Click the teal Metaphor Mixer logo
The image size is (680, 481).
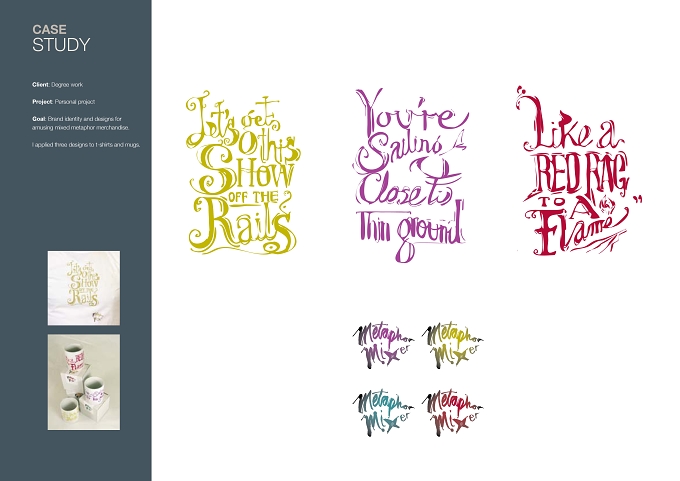383,412
